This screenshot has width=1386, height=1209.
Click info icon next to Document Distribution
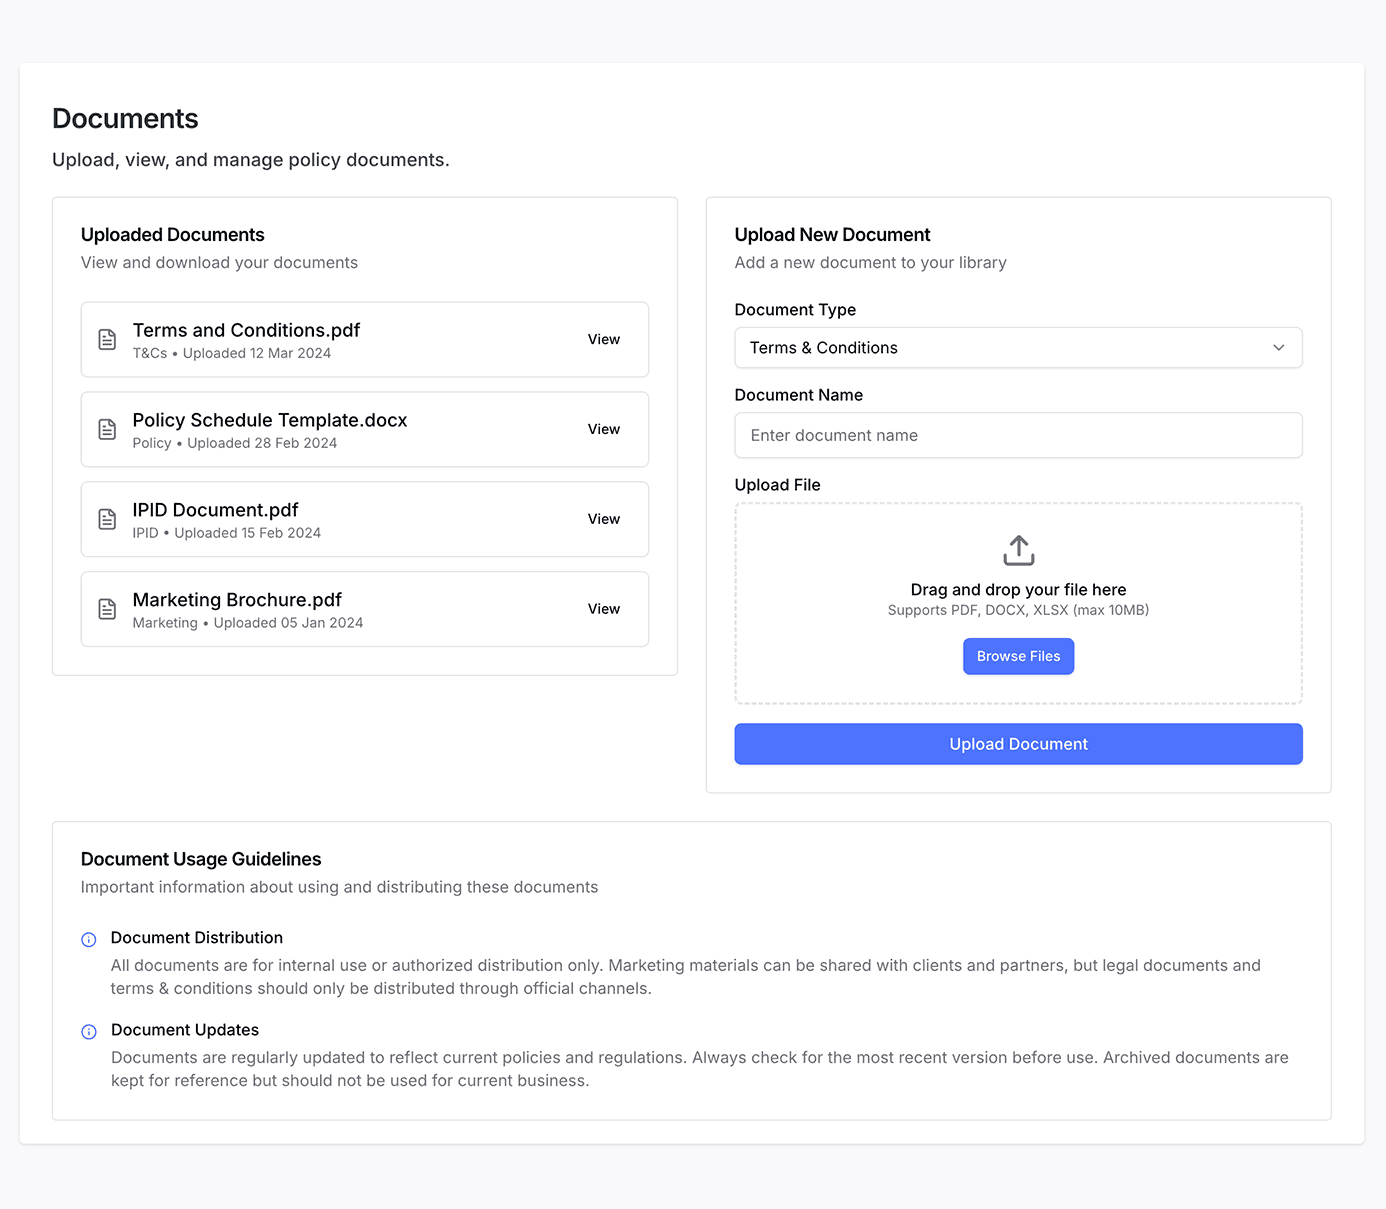click(89, 940)
